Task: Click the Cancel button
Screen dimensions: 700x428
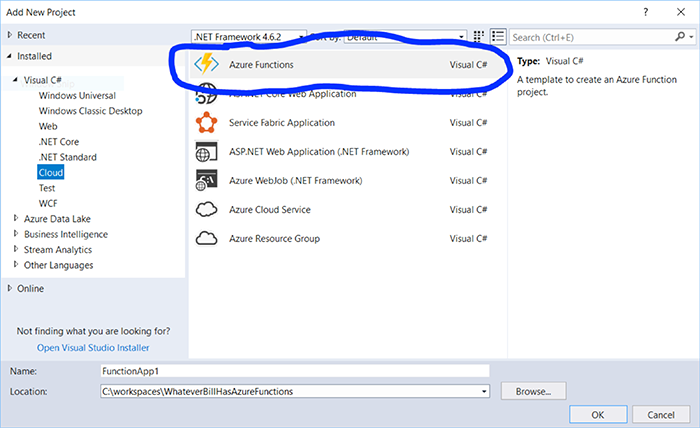Action: click(661, 415)
